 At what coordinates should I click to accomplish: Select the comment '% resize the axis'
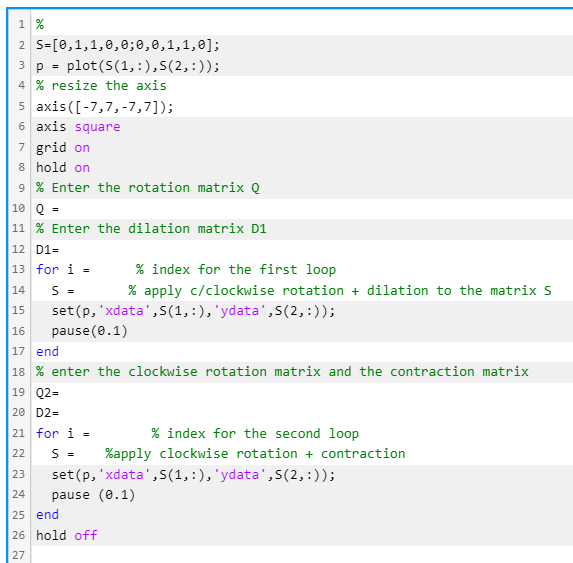101,86
